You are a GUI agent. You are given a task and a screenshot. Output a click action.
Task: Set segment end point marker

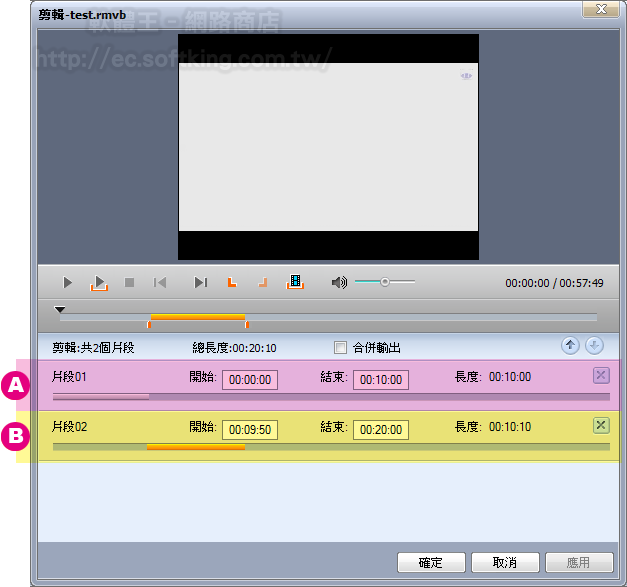[263, 283]
